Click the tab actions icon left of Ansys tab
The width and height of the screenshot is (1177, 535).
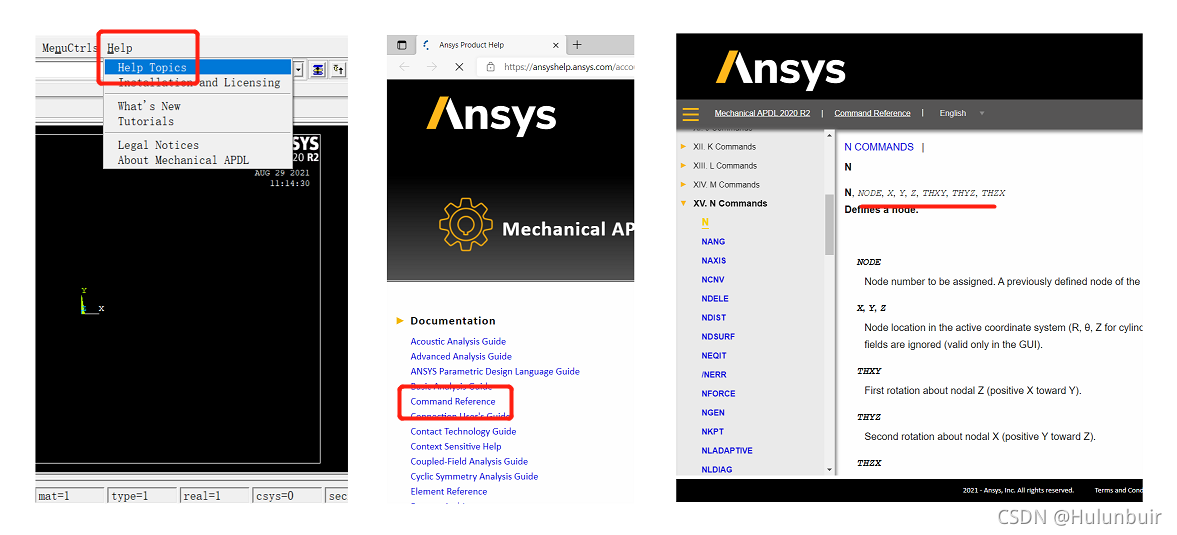click(402, 45)
